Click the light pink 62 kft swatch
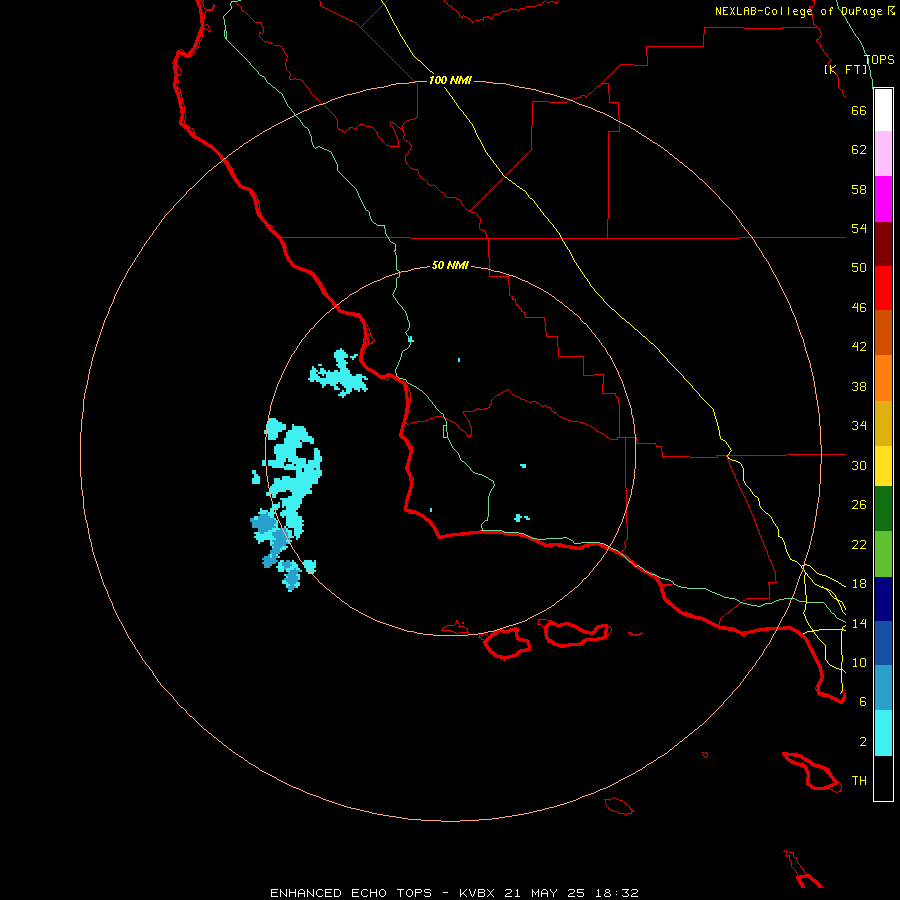900x900 pixels. (x=883, y=154)
